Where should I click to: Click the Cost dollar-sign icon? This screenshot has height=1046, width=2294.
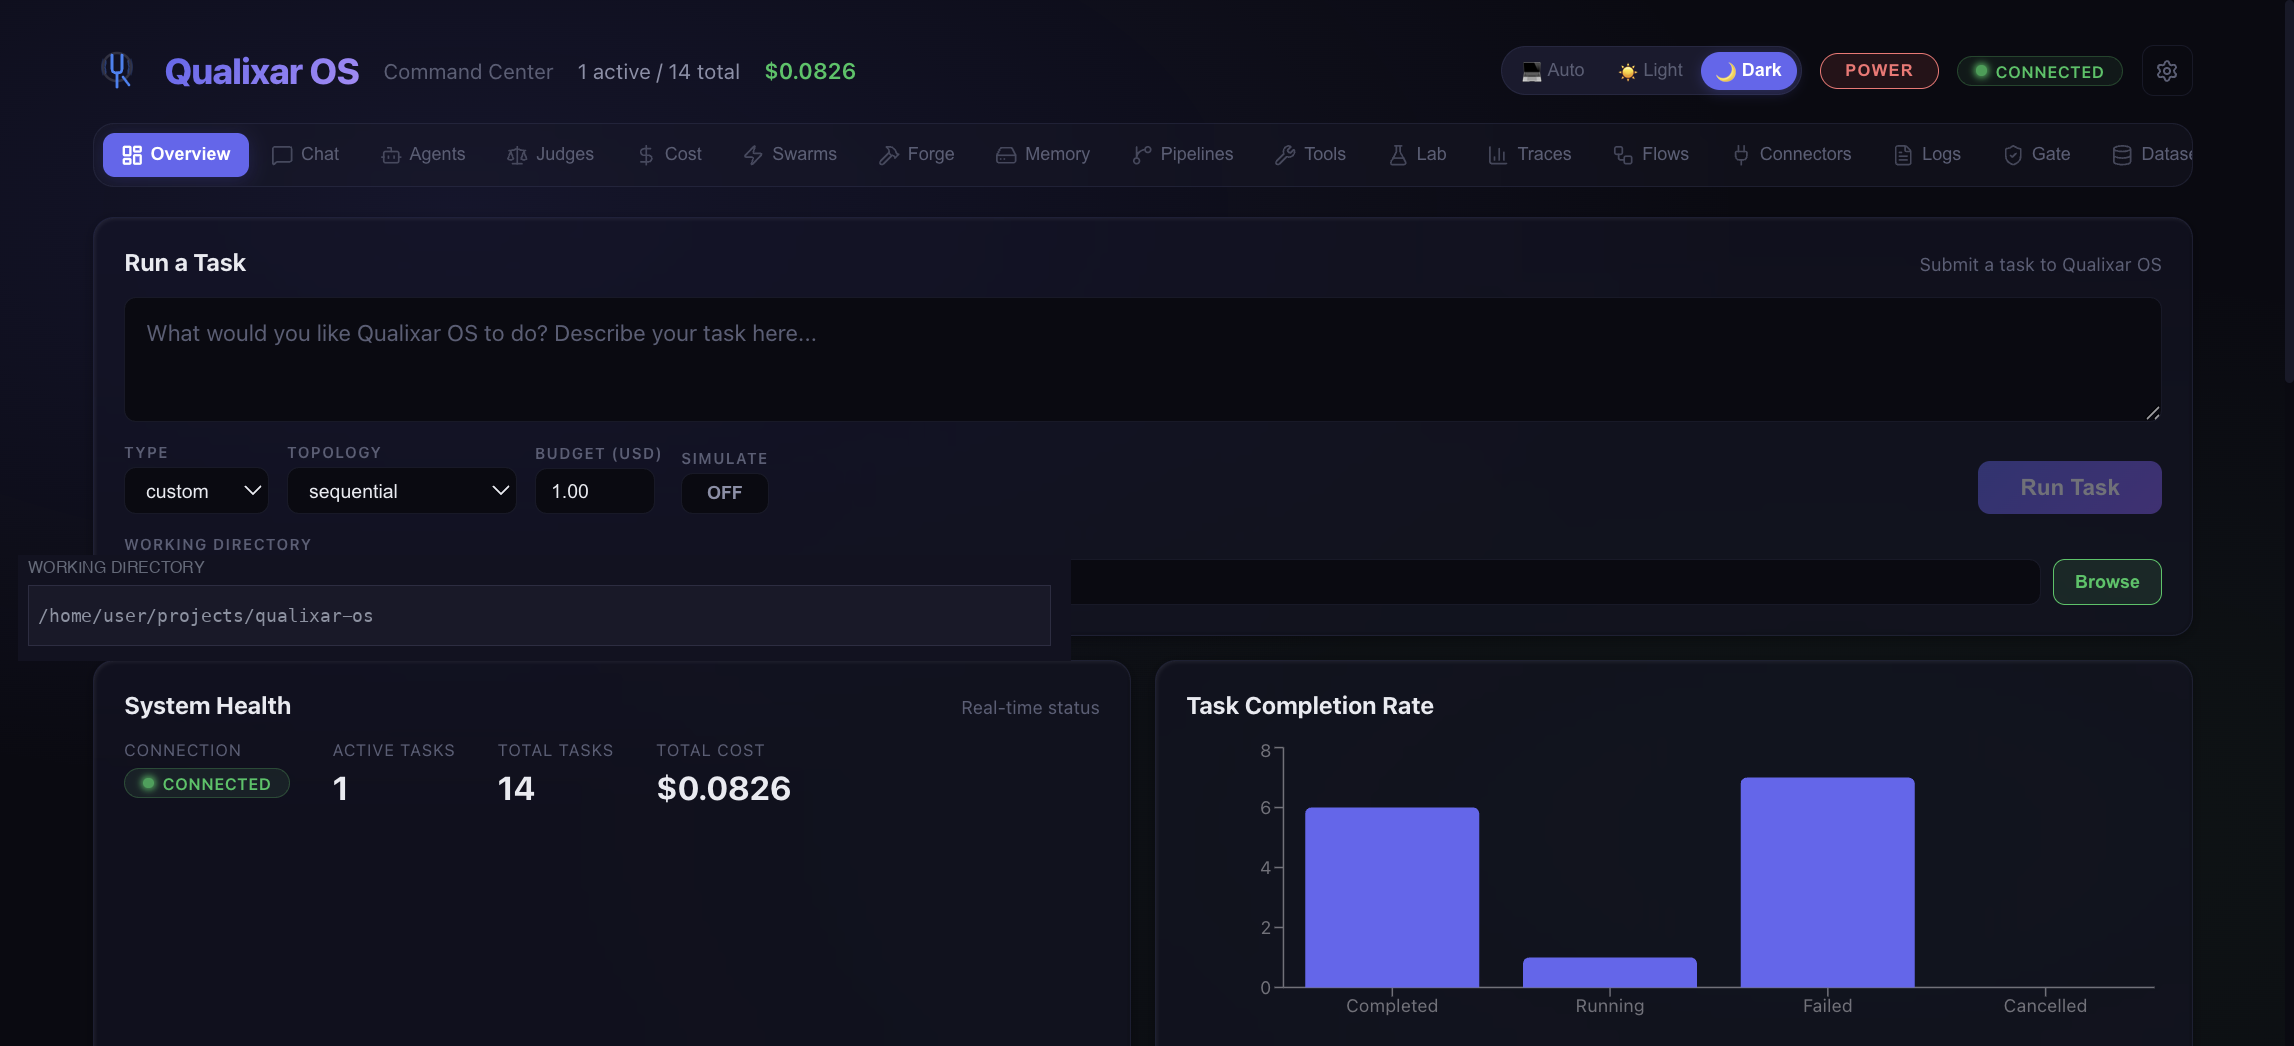(x=646, y=155)
